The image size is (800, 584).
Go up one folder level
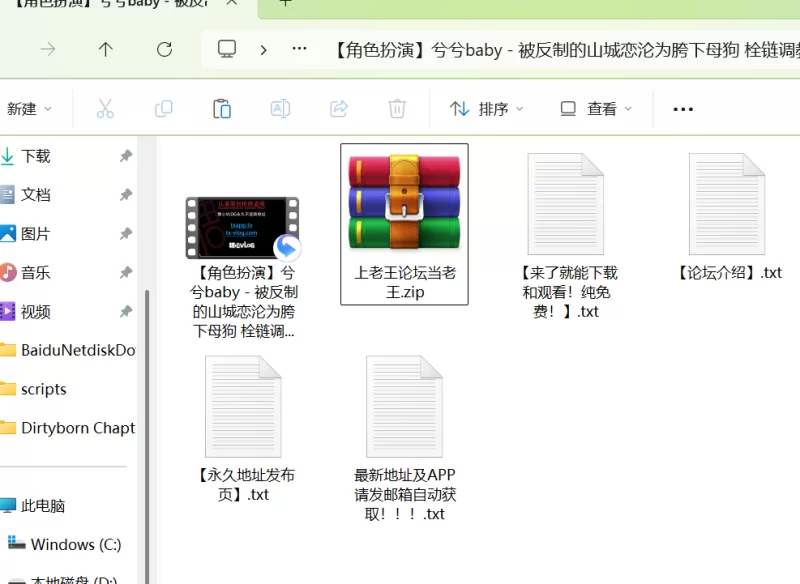(x=106, y=49)
